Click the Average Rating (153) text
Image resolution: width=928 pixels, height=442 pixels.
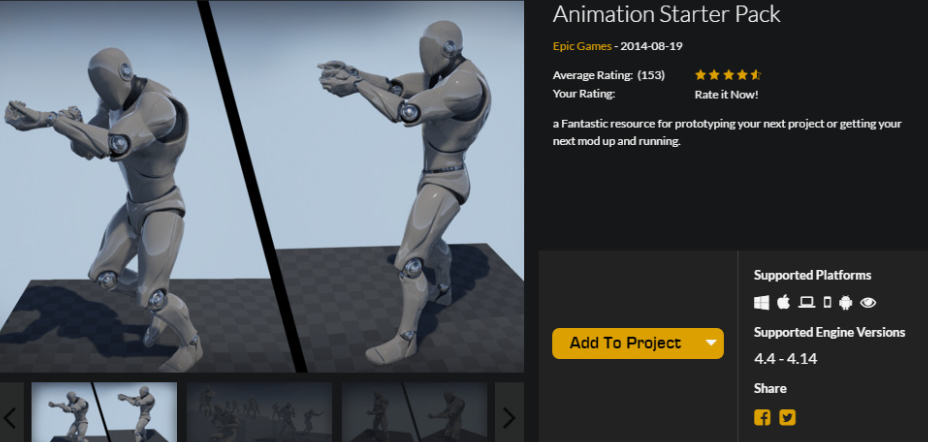tap(608, 75)
